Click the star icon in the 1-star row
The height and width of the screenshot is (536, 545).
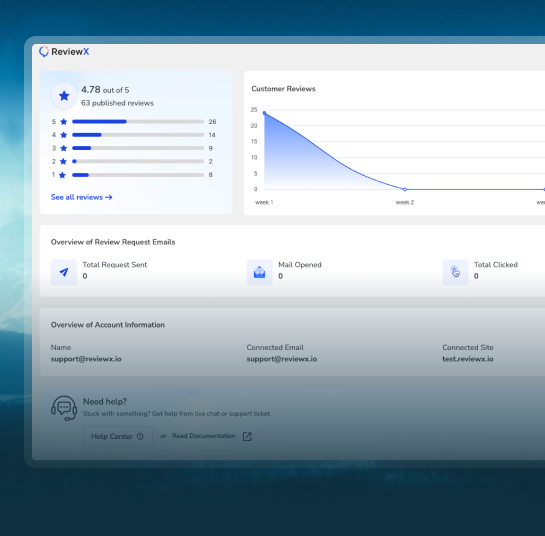(63, 175)
